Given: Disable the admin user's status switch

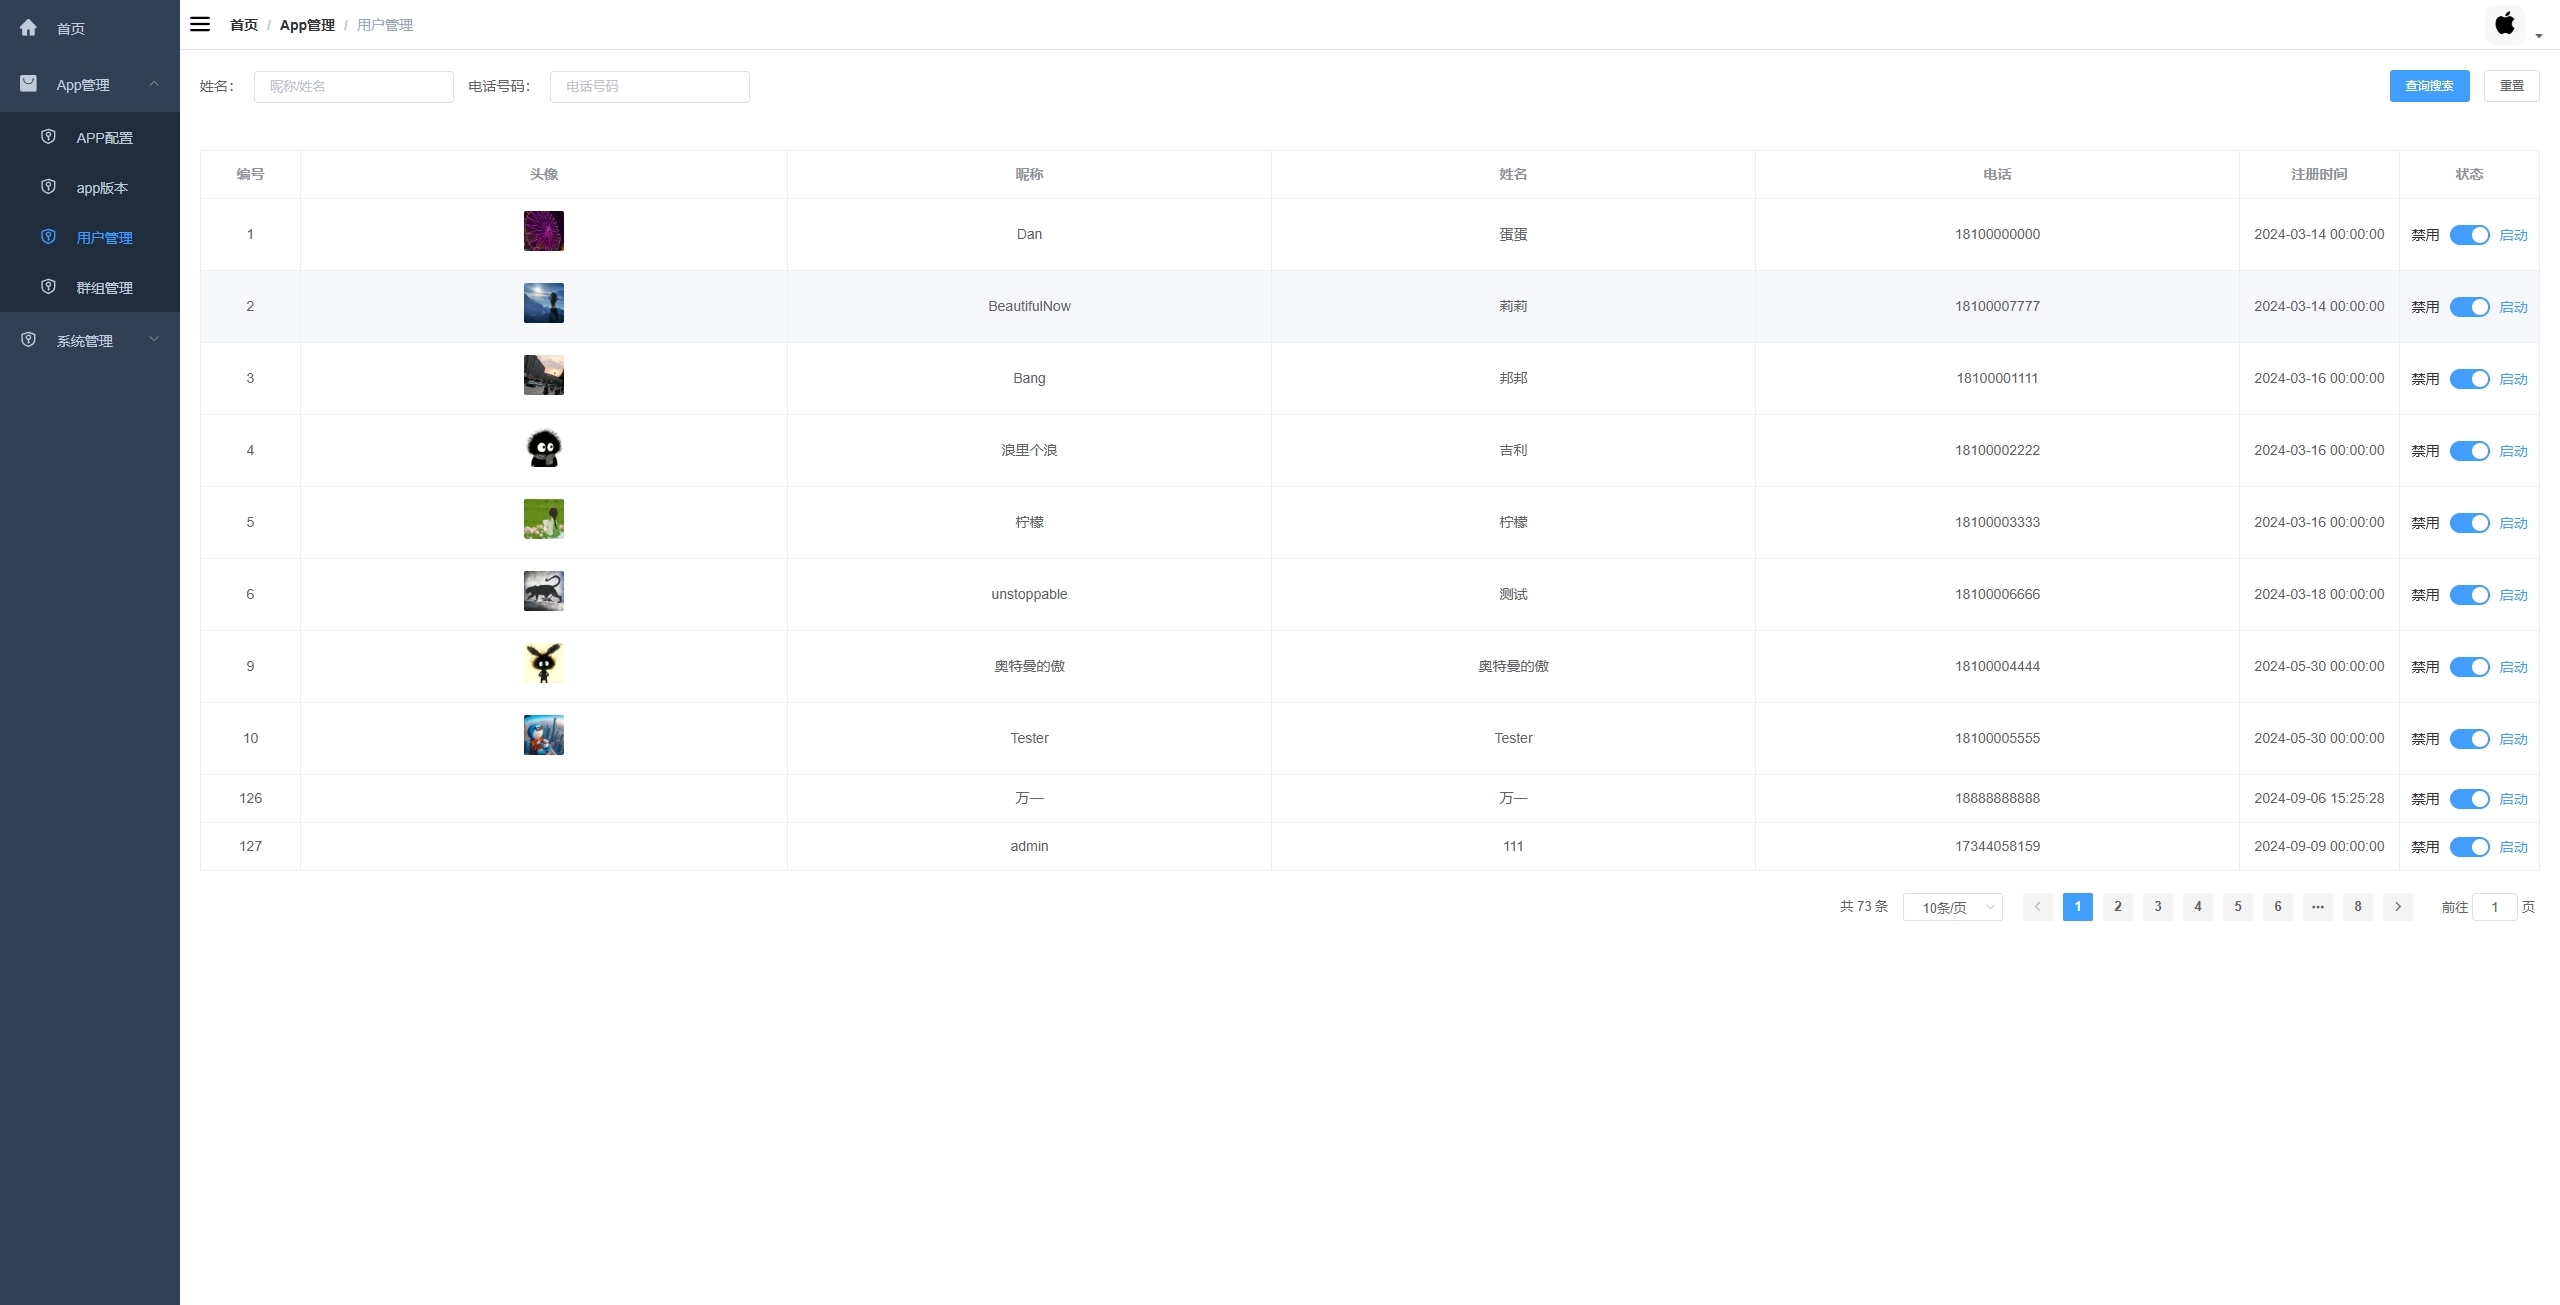Looking at the screenshot, I should pyautogui.click(x=2469, y=847).
